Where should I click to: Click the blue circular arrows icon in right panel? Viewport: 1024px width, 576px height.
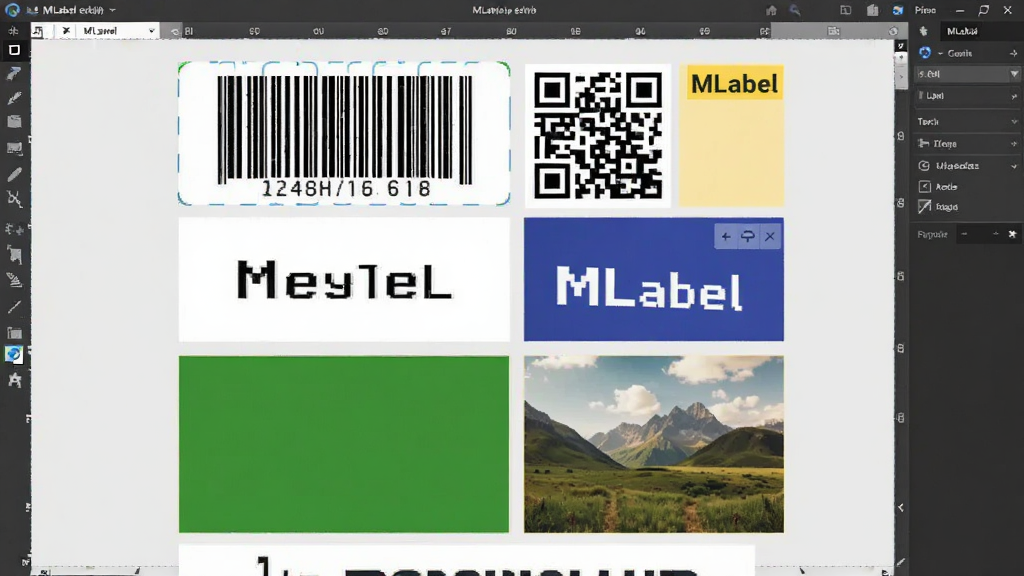click(925, 53)
